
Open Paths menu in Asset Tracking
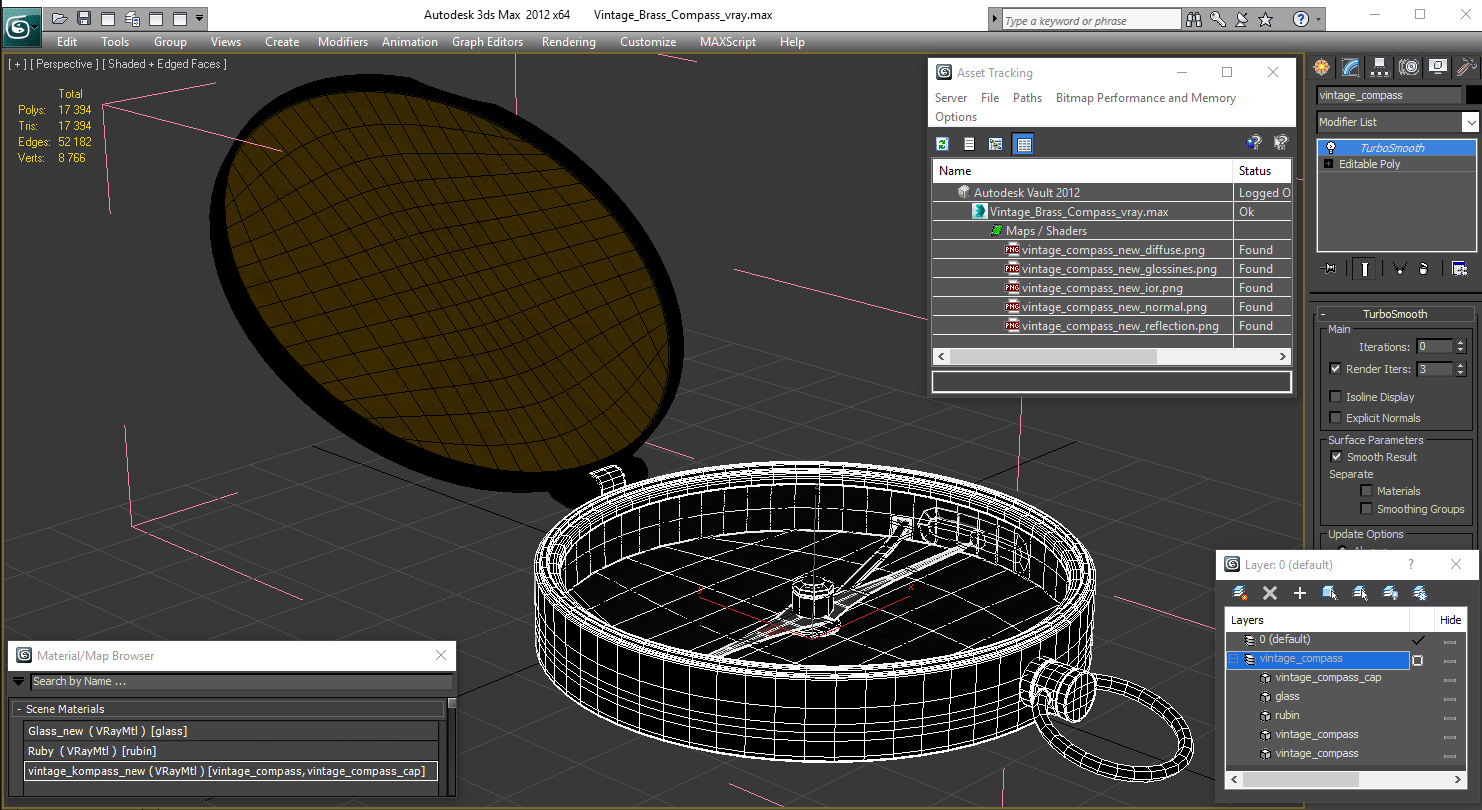[1027, 98]
